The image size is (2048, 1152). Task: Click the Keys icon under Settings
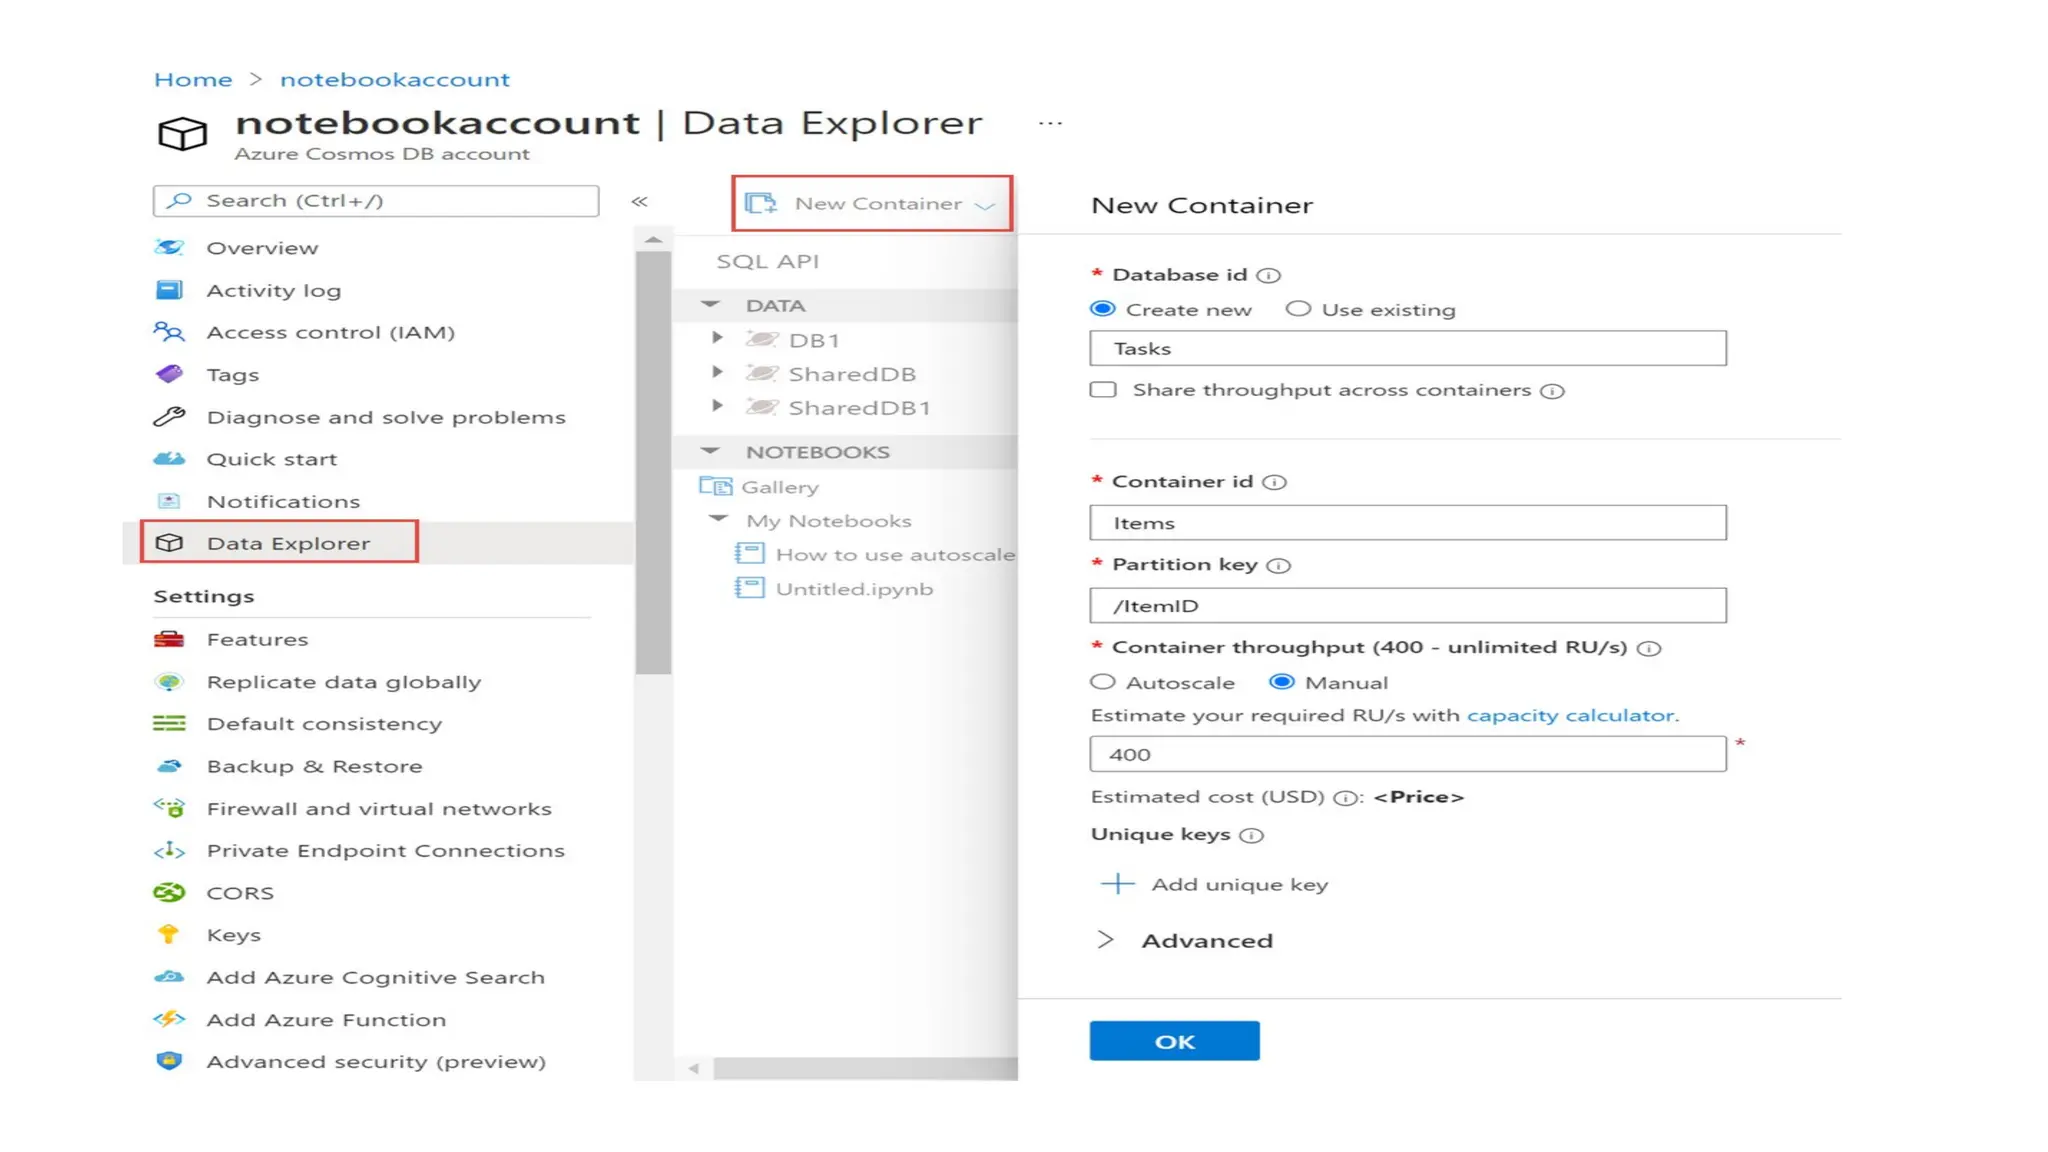tap(168, 934)
